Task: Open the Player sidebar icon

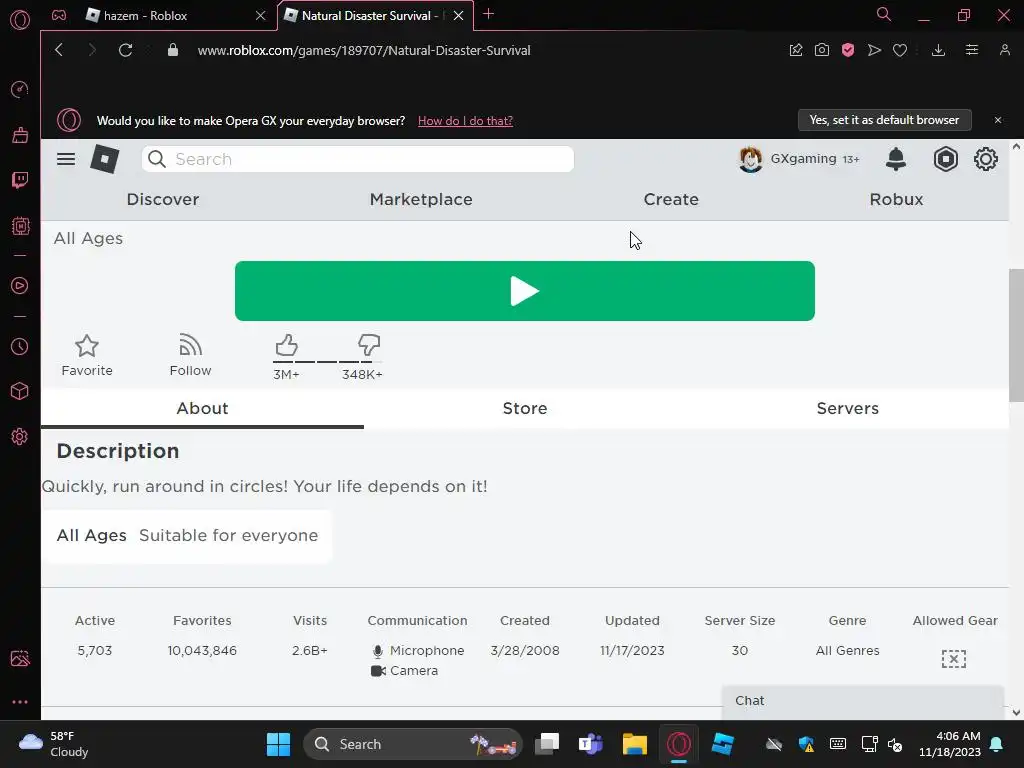Action: pyautogui.click(x=20, y=285)
